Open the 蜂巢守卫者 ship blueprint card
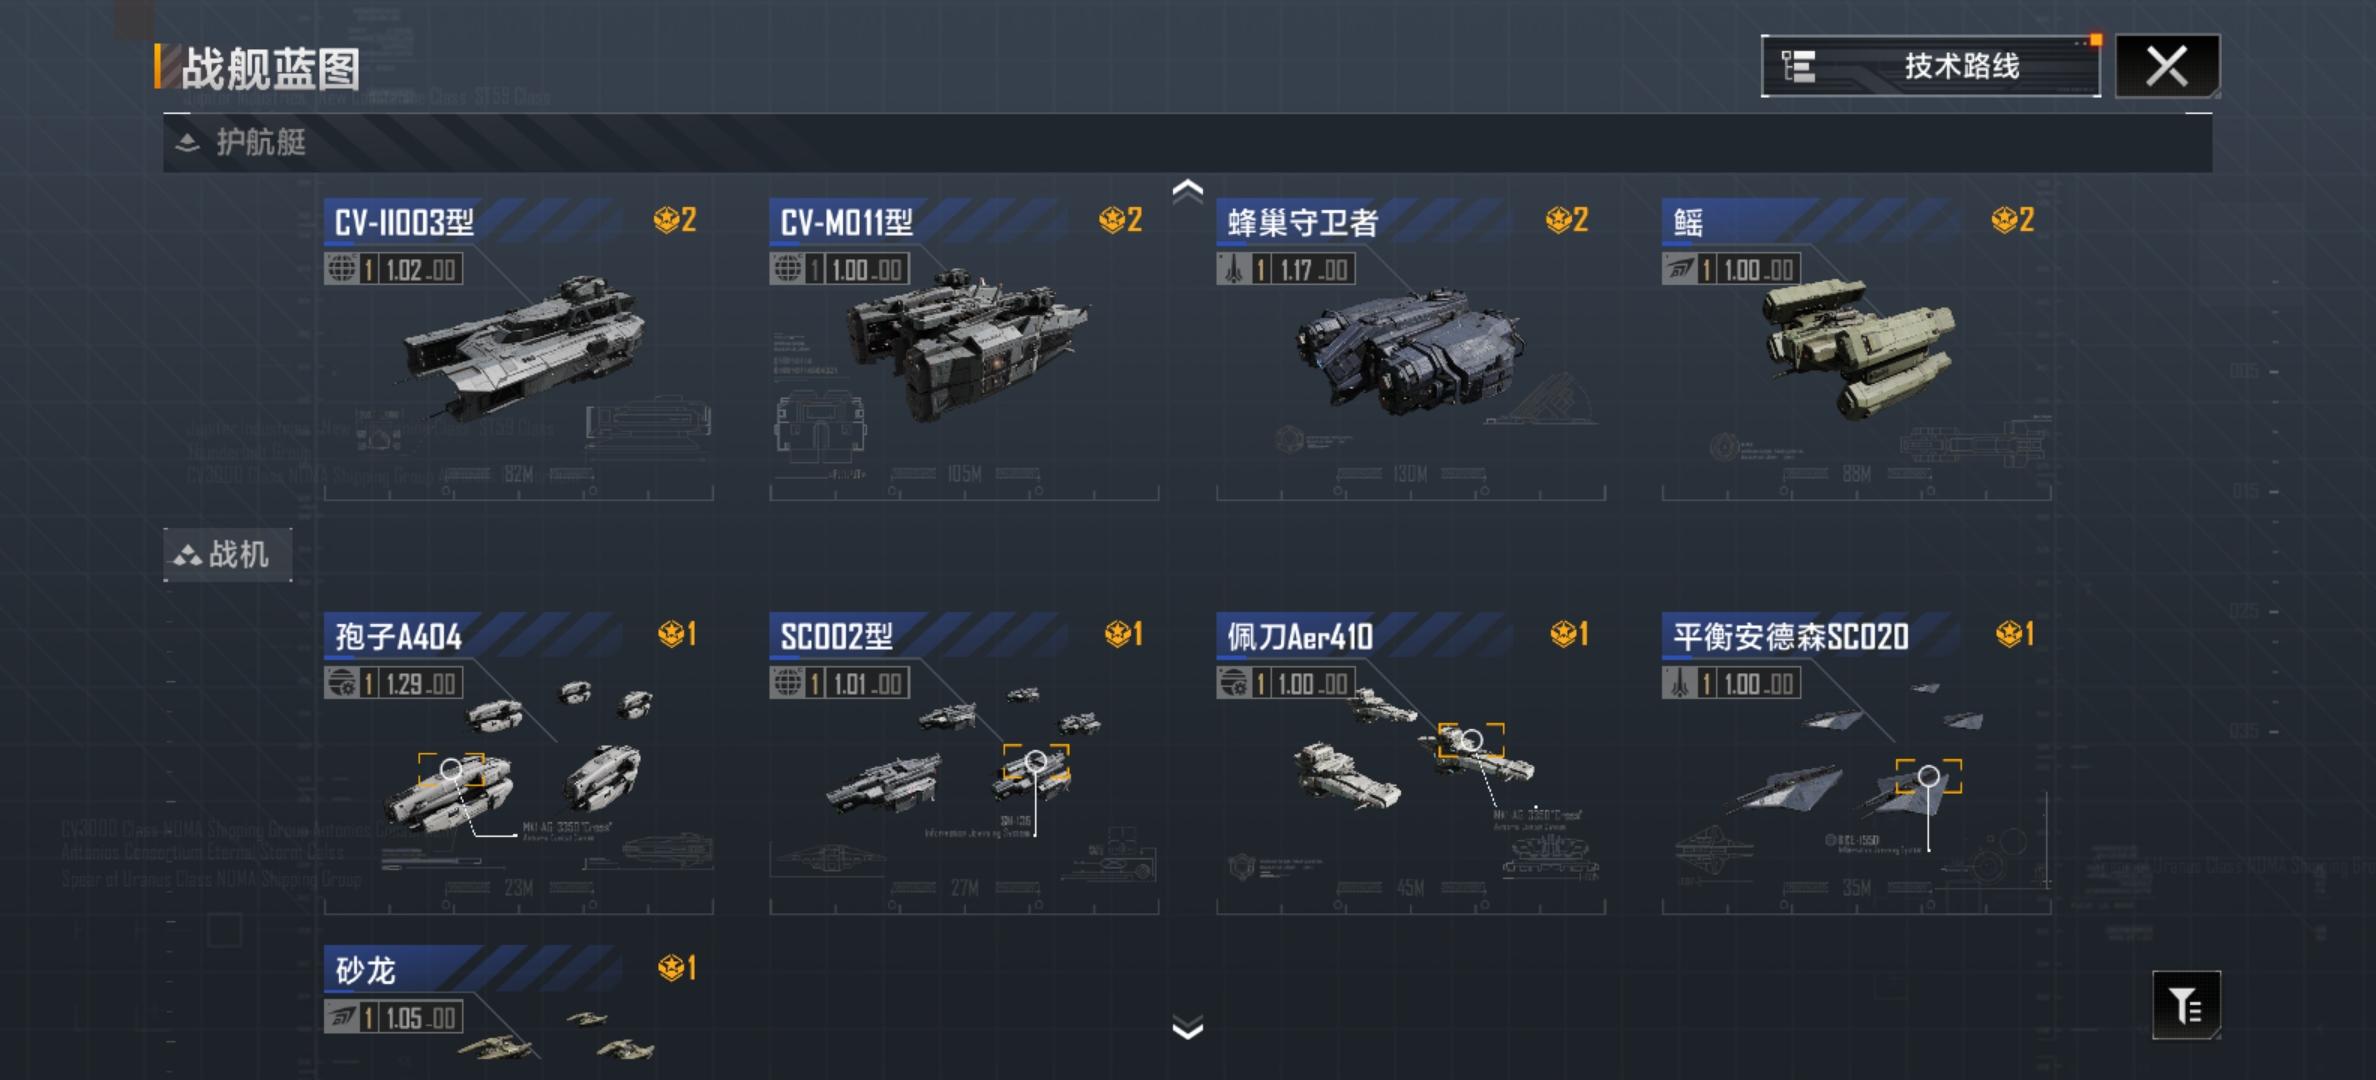The image size is (2376, 1080). tap(1410, 349)
